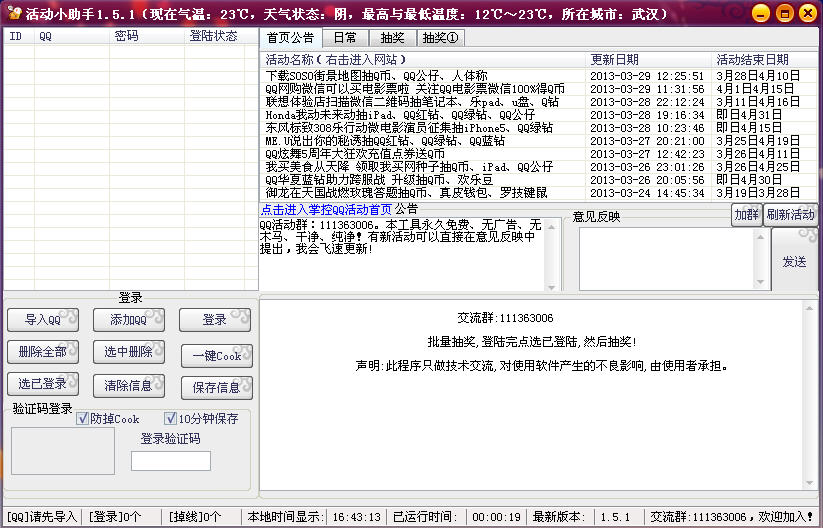823x528 pixels.
Task: Toggle the 防掉Cook checkbox
Action: click(84, 419)
